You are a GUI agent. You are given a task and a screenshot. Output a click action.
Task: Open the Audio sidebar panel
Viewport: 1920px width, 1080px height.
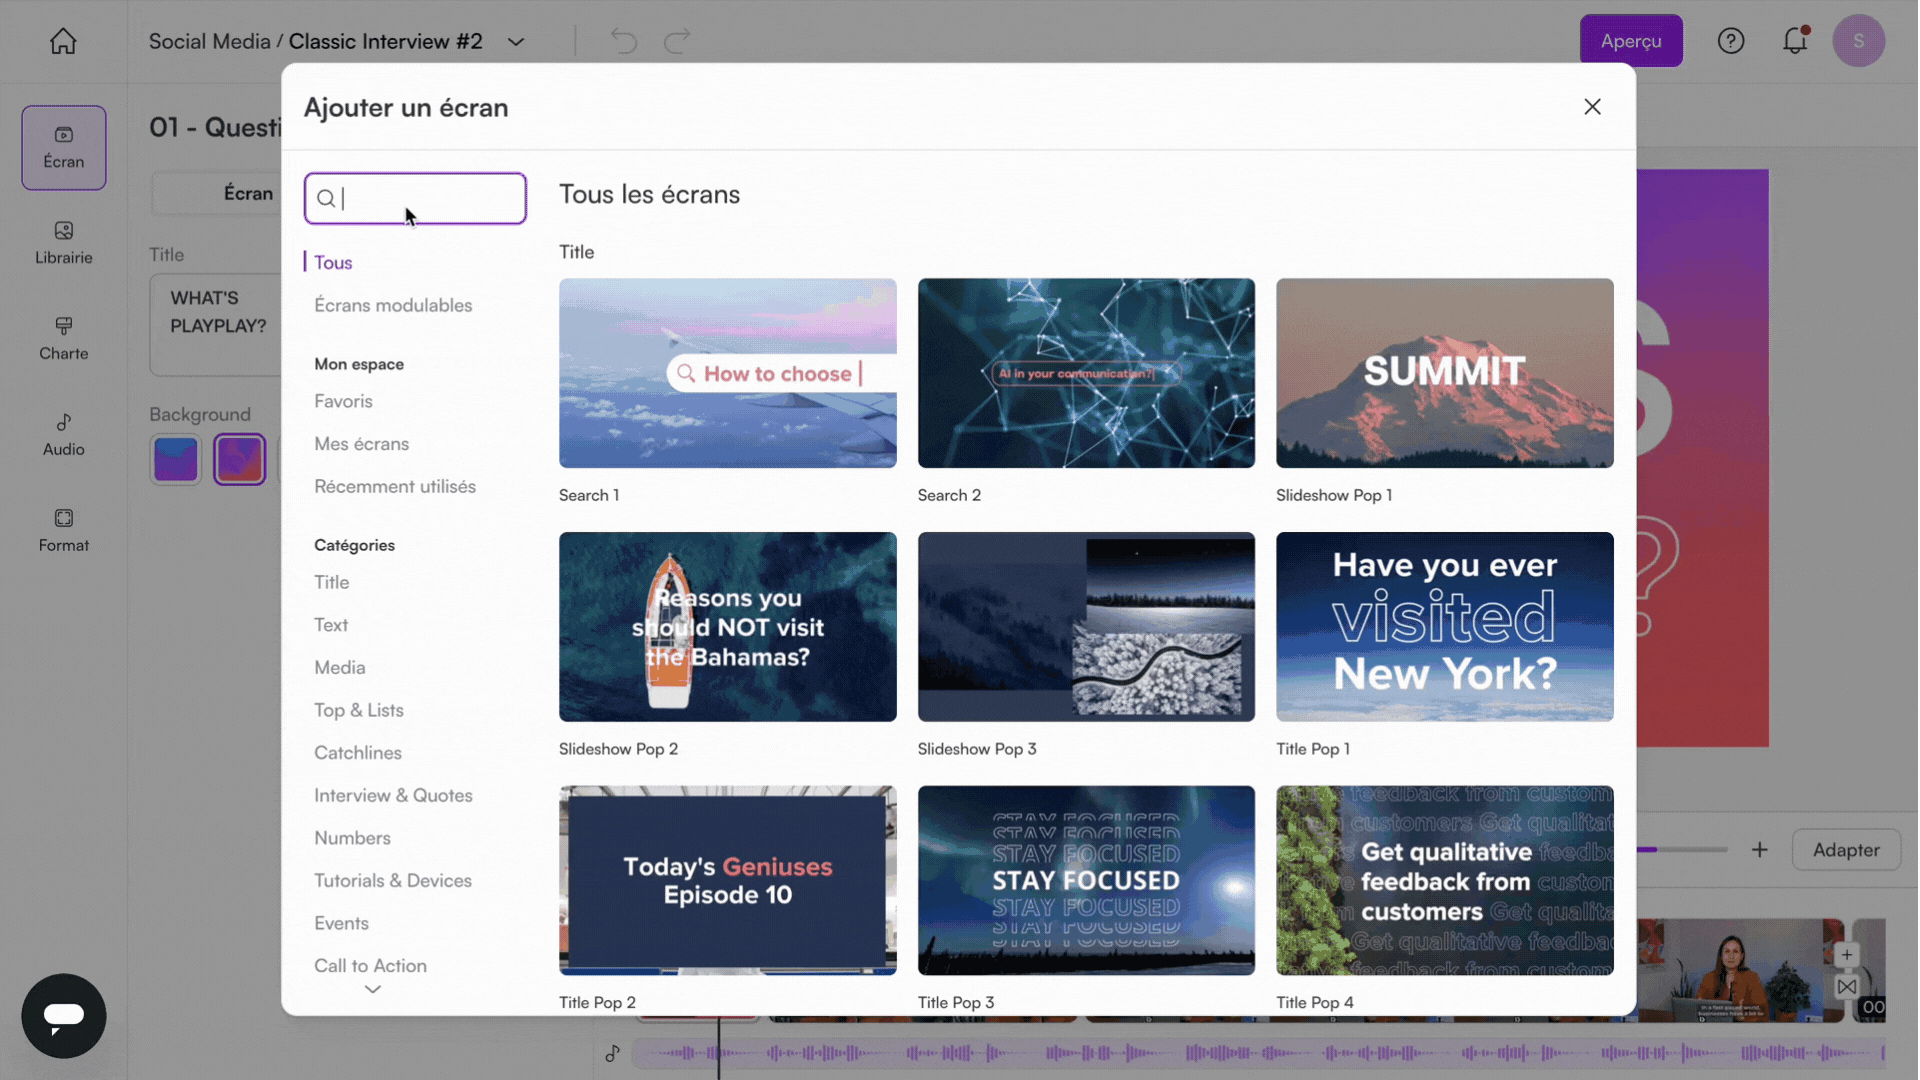(63, 434)
